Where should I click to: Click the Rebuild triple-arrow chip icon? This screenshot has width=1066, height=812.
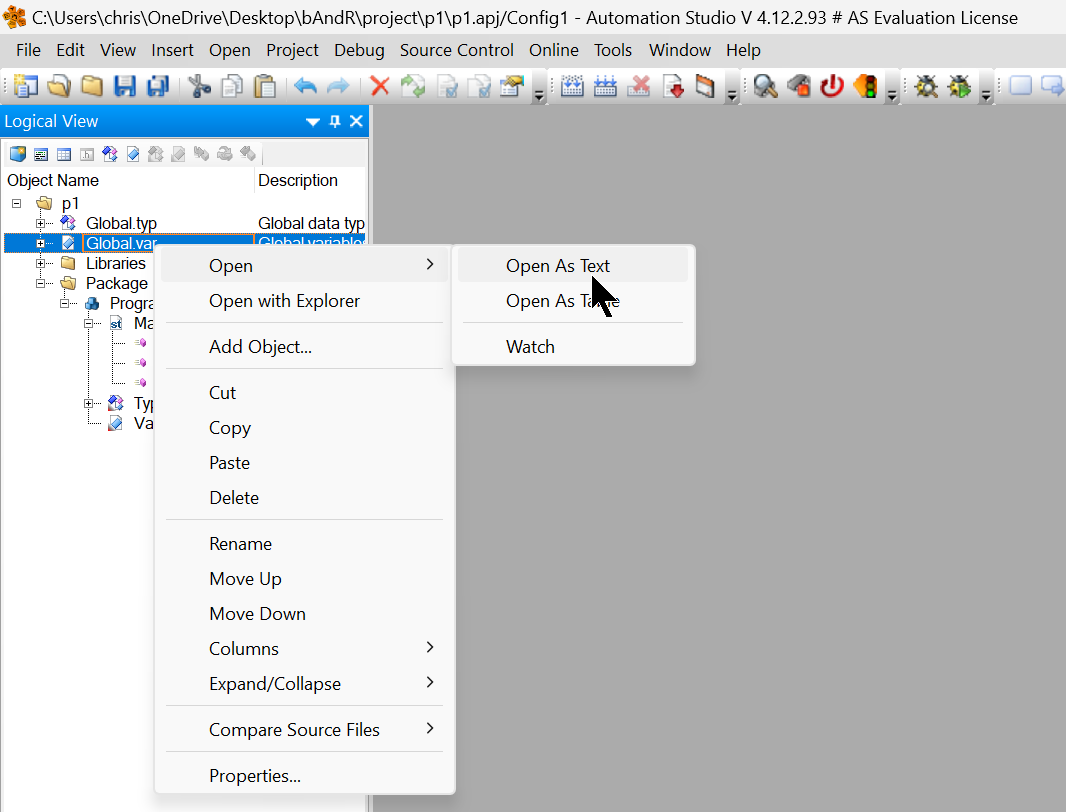coord(605,86)
